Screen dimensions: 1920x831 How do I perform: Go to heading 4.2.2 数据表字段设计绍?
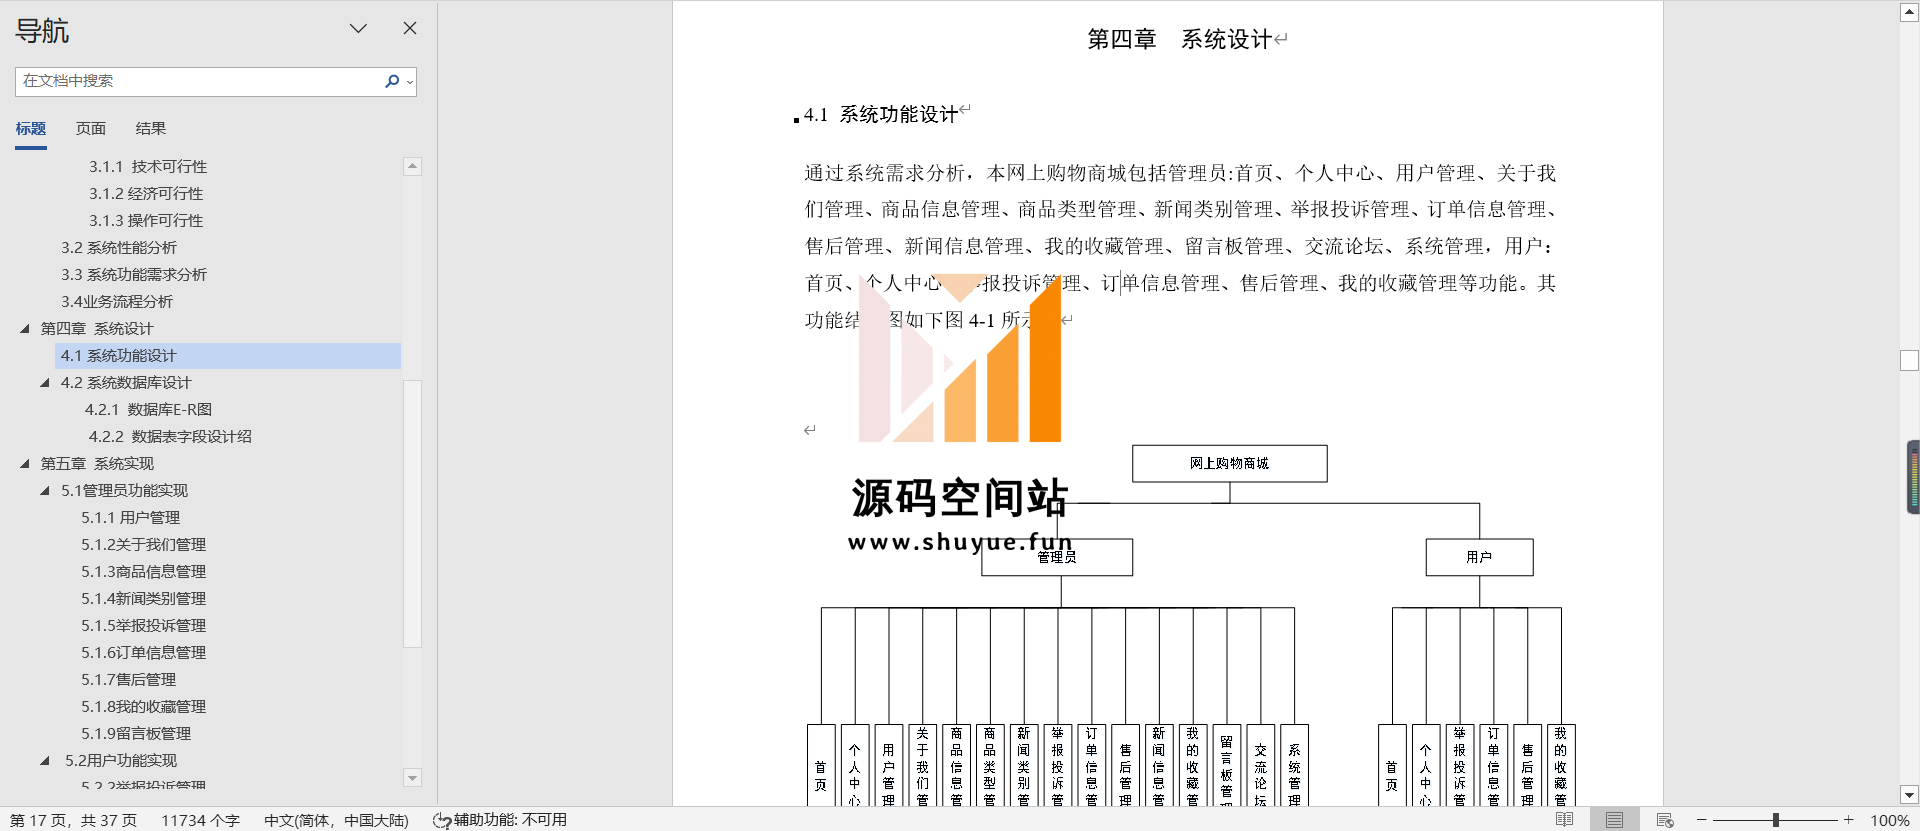coord(170,436)
